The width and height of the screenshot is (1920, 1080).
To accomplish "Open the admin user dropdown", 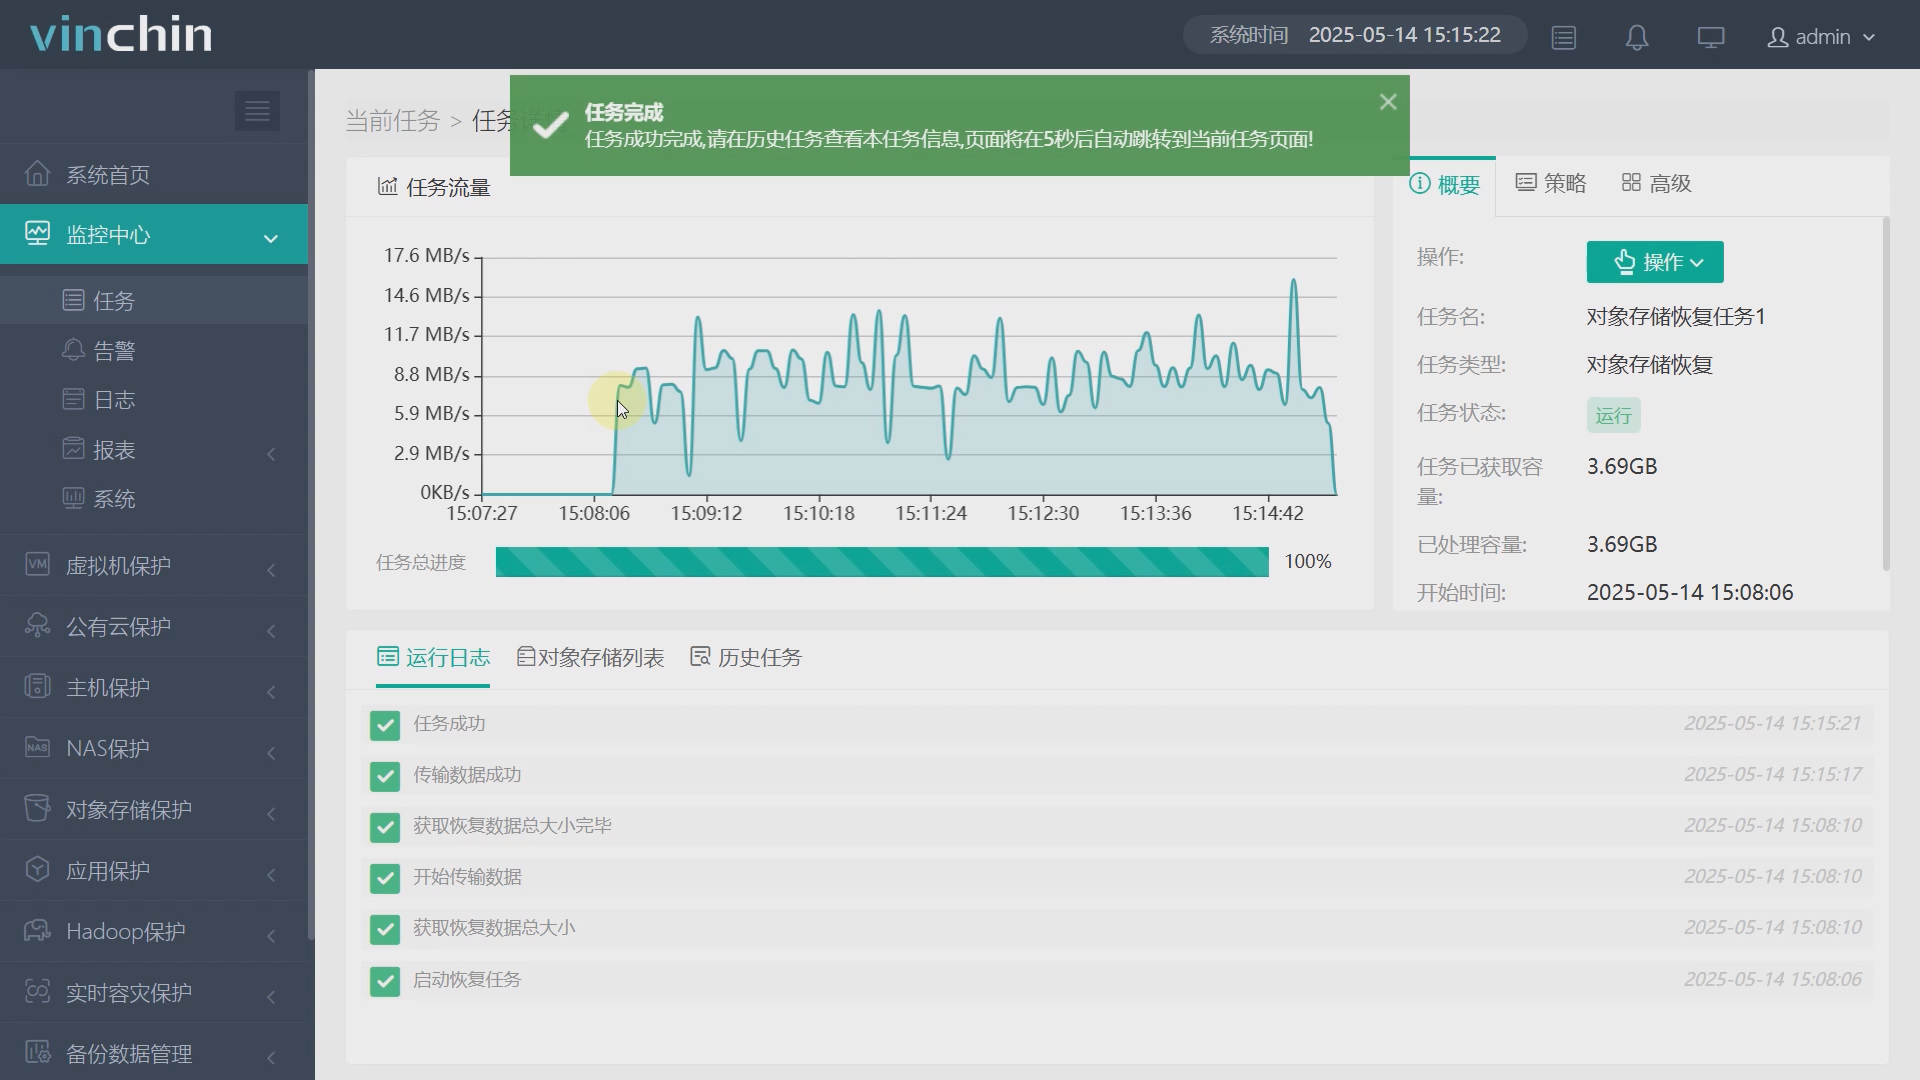I will click(x=1820, y=37).
